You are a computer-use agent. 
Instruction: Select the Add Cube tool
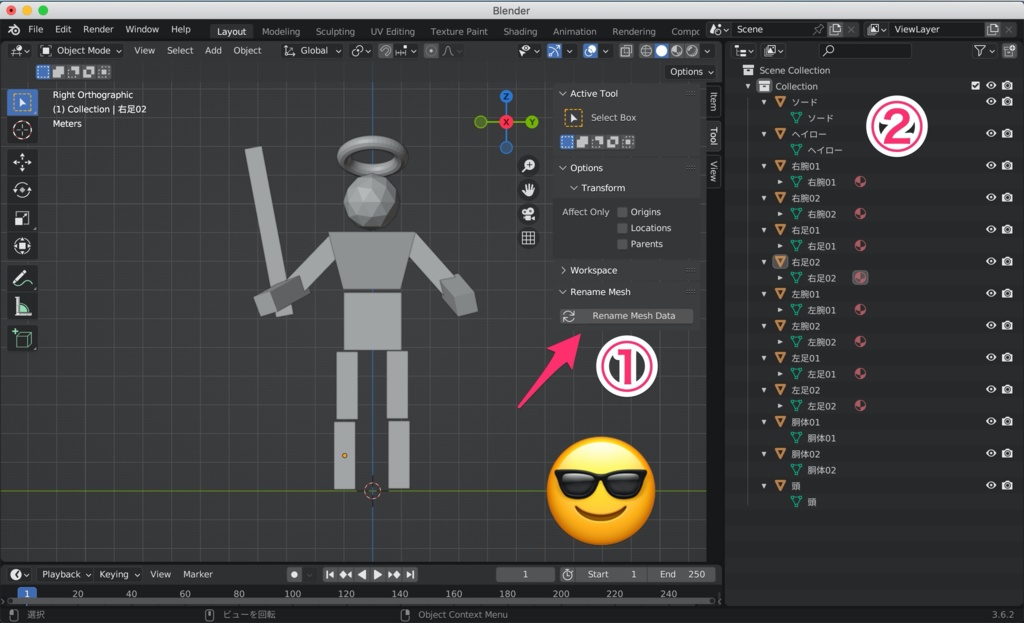click(x=22, y=339)
